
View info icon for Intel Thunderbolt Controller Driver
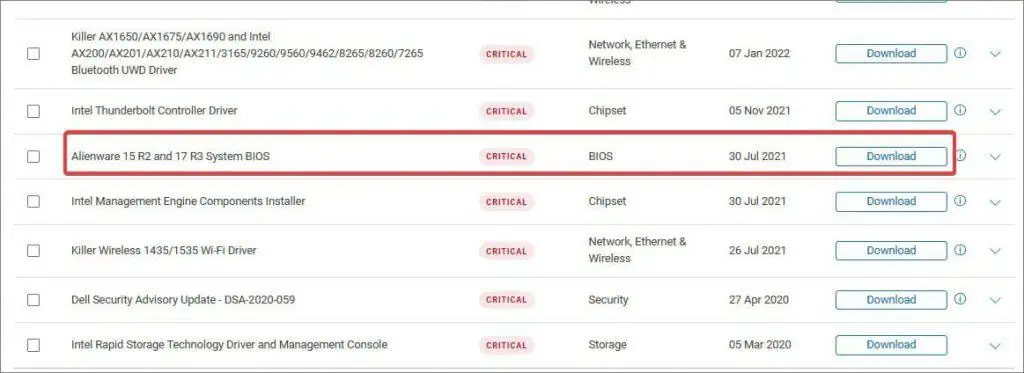pos(960,110)
